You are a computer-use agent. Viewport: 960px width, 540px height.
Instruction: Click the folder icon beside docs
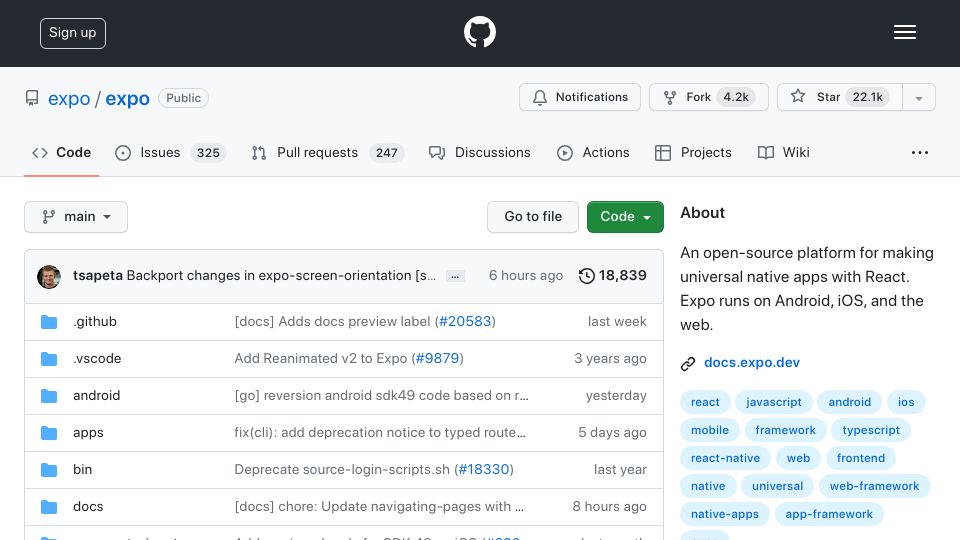(49, 507)
